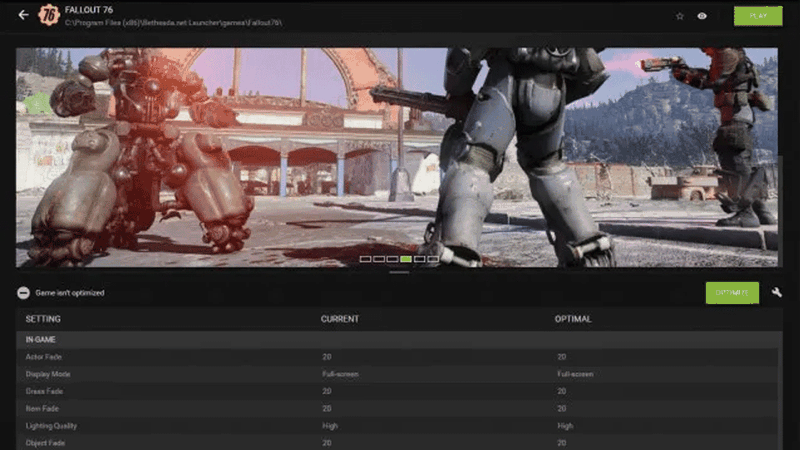Screen dimensions: 800x450
Task: Select the active green carousel indicator
Action: point(406,259)
